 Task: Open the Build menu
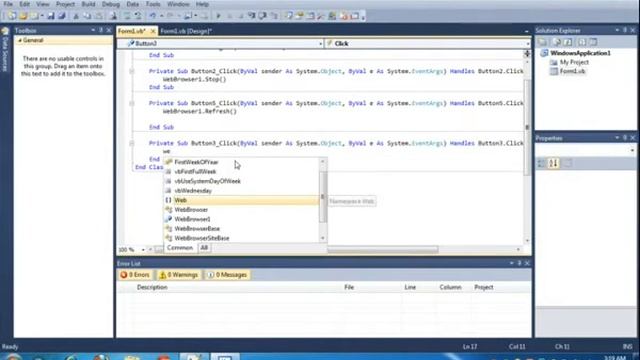click(x=88, y=4)
